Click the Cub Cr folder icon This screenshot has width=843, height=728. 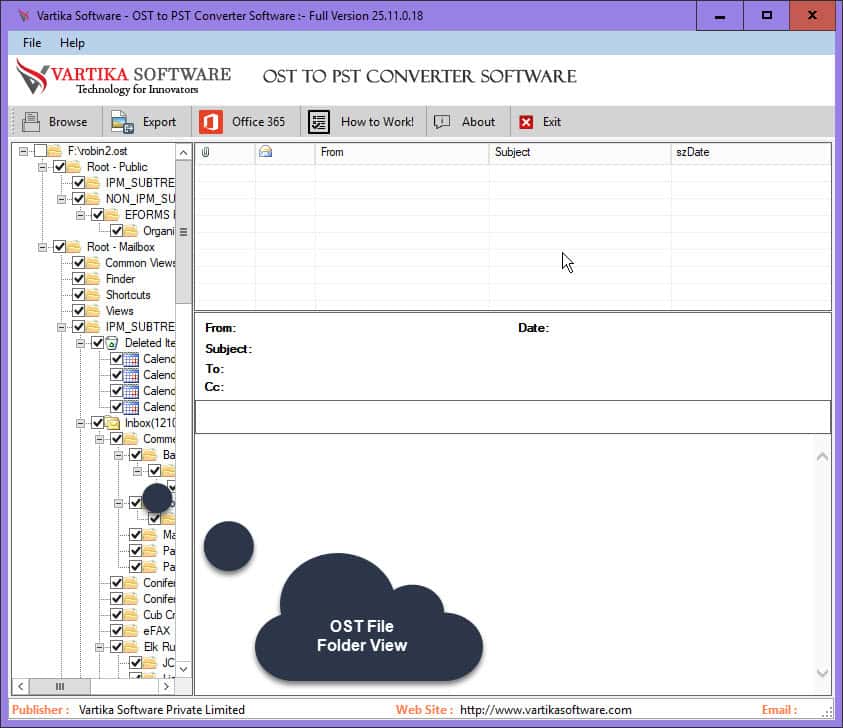click(x=131, y=615)
